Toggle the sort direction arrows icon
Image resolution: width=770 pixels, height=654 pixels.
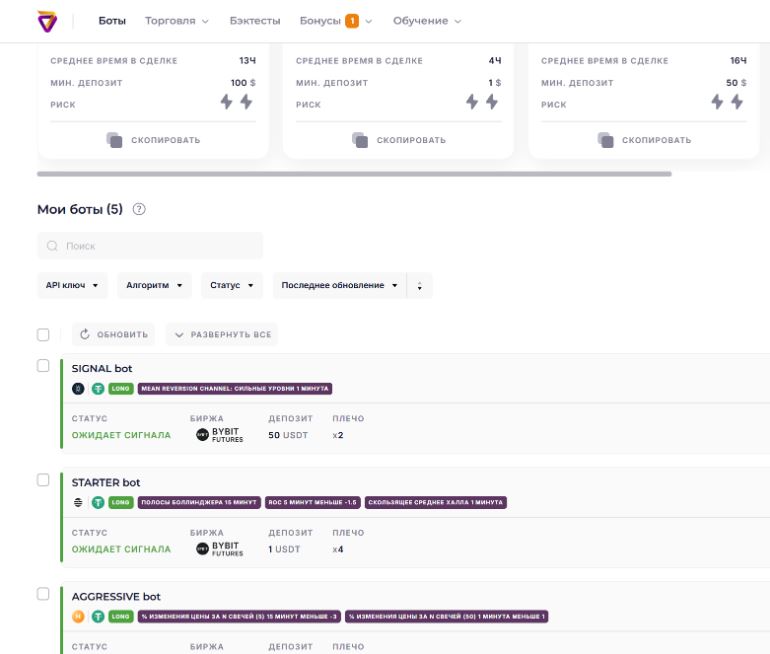click(x=419, y=286)
